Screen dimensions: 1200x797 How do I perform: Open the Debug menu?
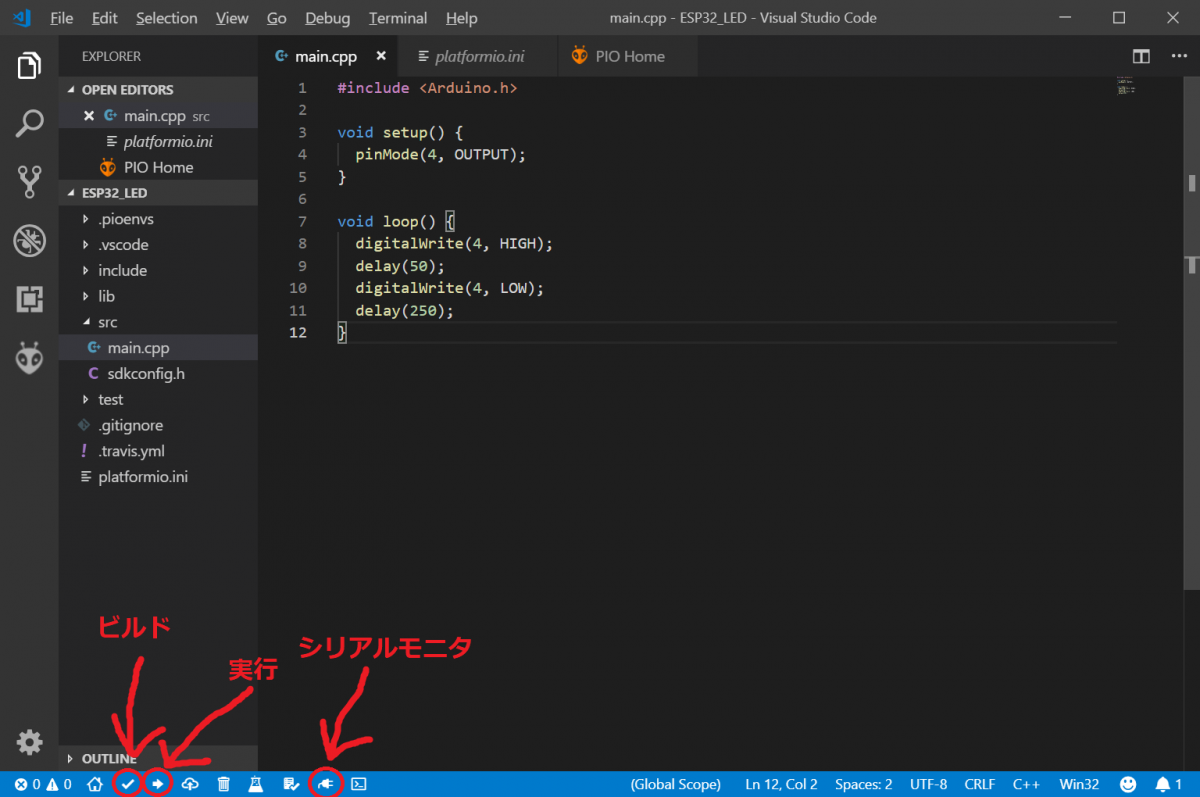pos(328,18)
